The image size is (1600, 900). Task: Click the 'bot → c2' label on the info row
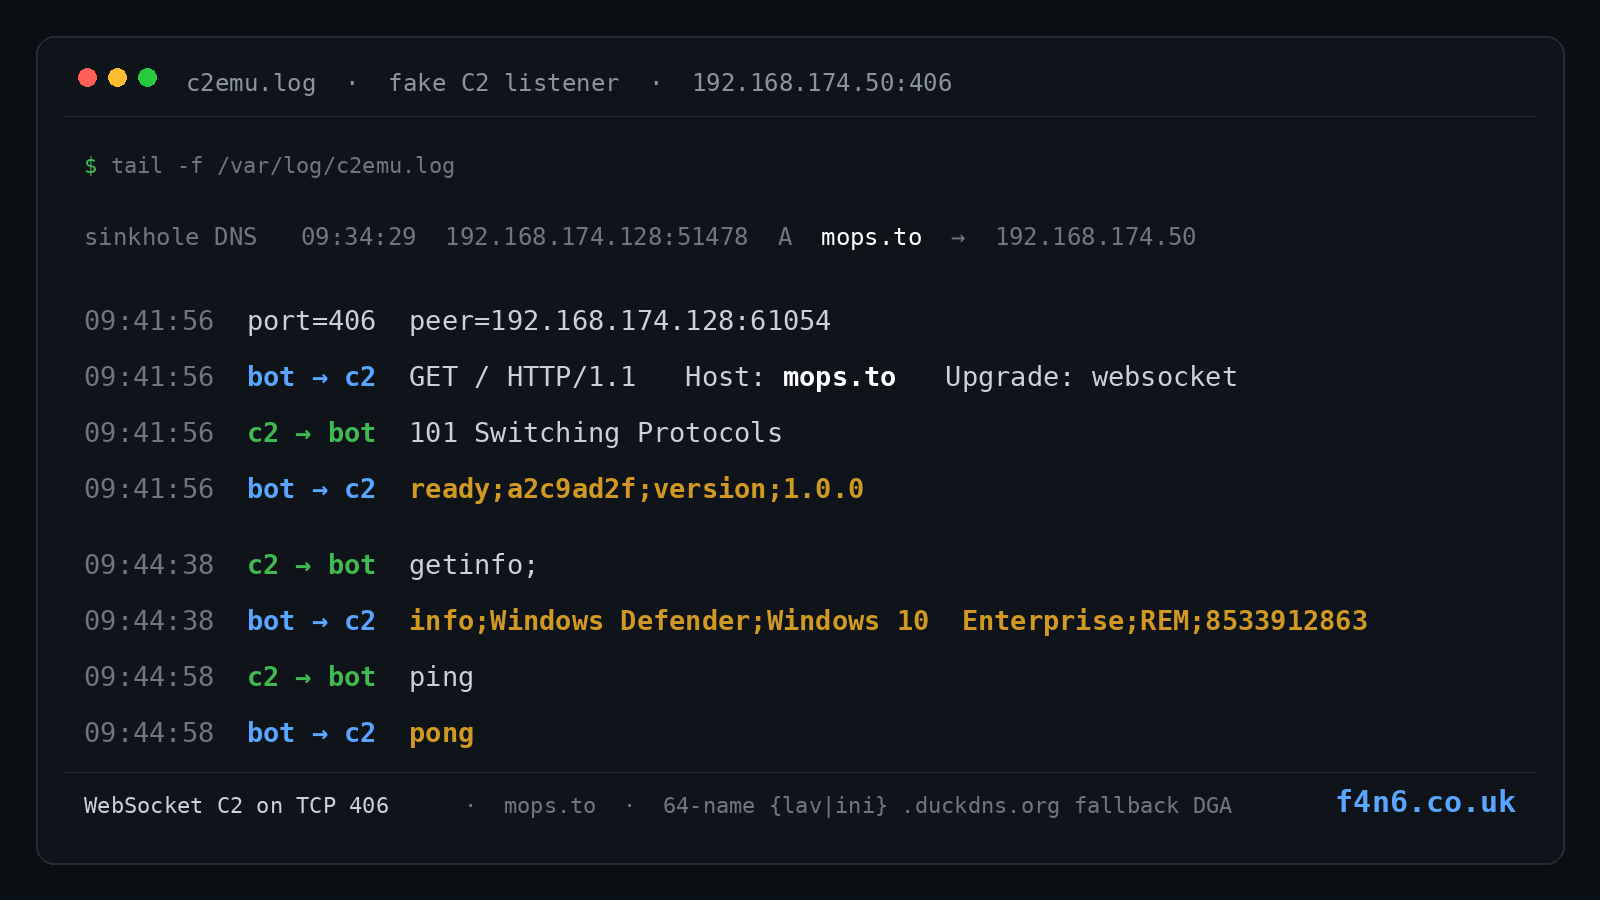tap(311, 621)
